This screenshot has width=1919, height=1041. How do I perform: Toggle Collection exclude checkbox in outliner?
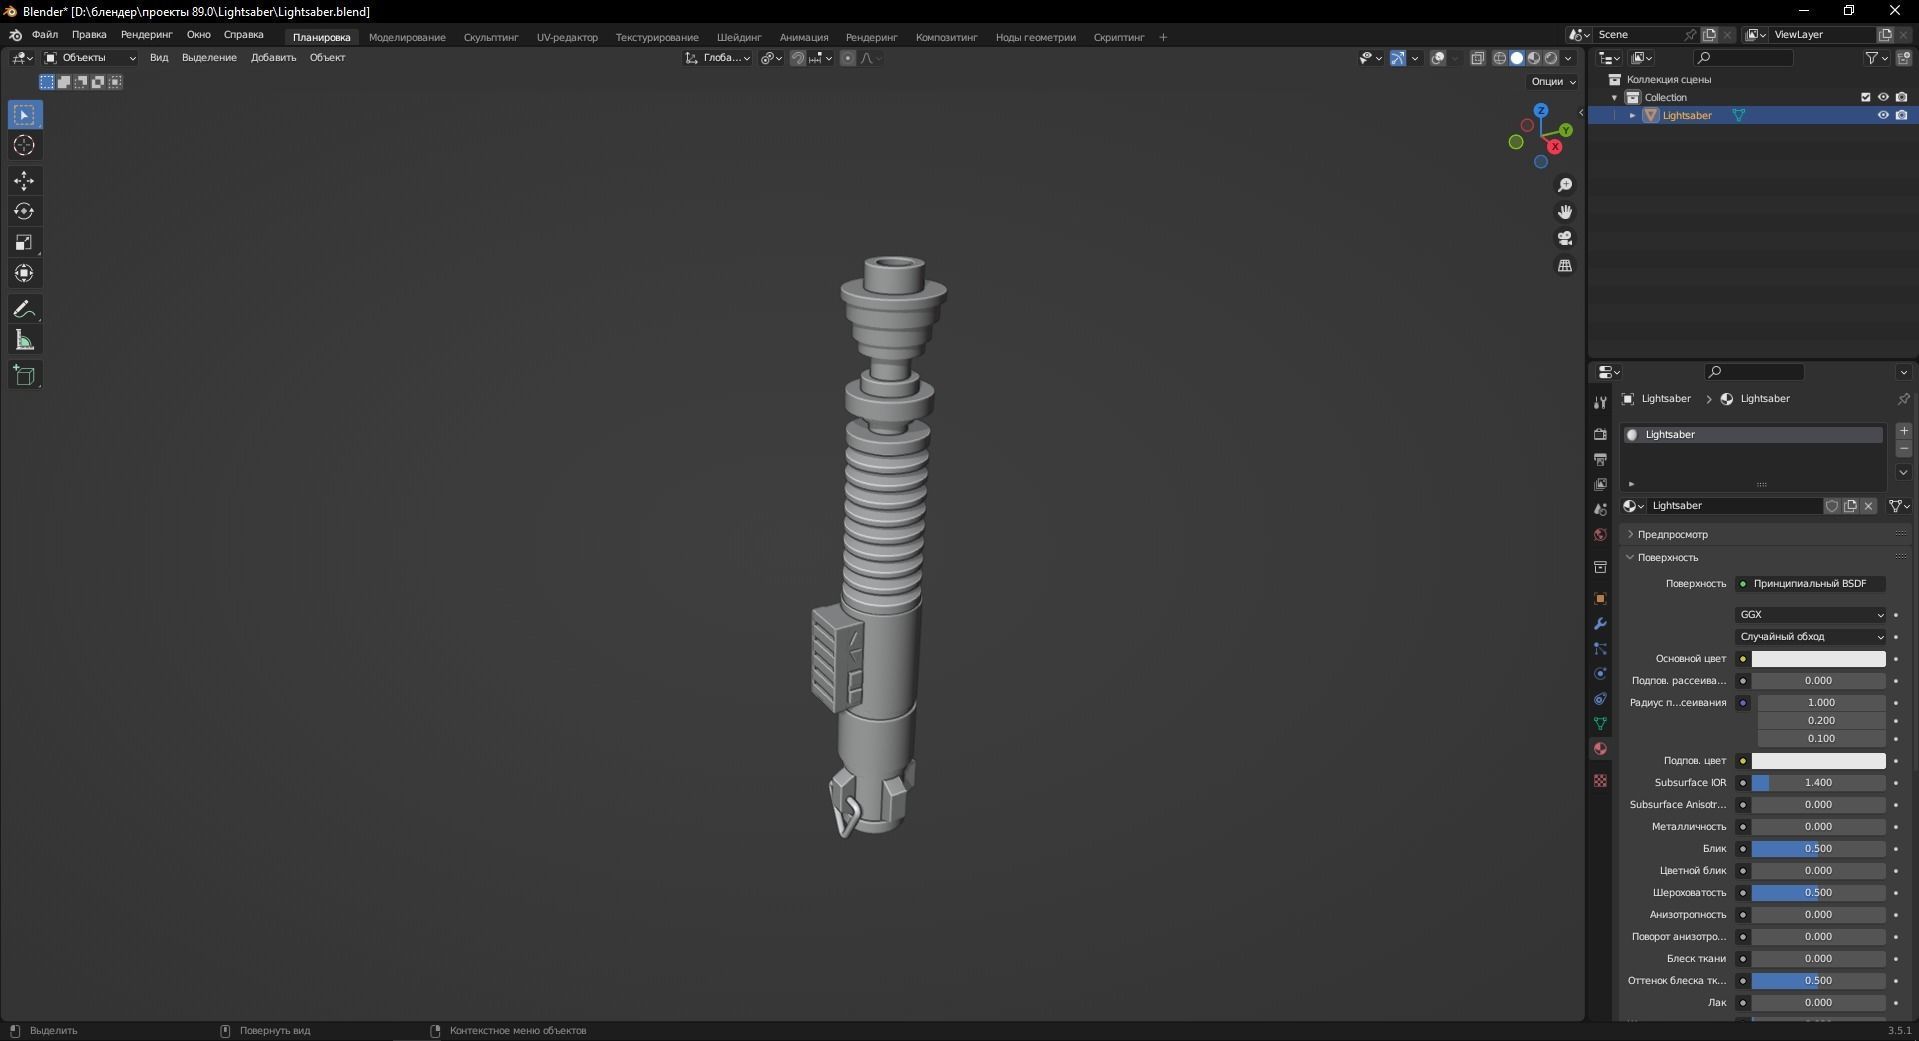(1865, 97)
